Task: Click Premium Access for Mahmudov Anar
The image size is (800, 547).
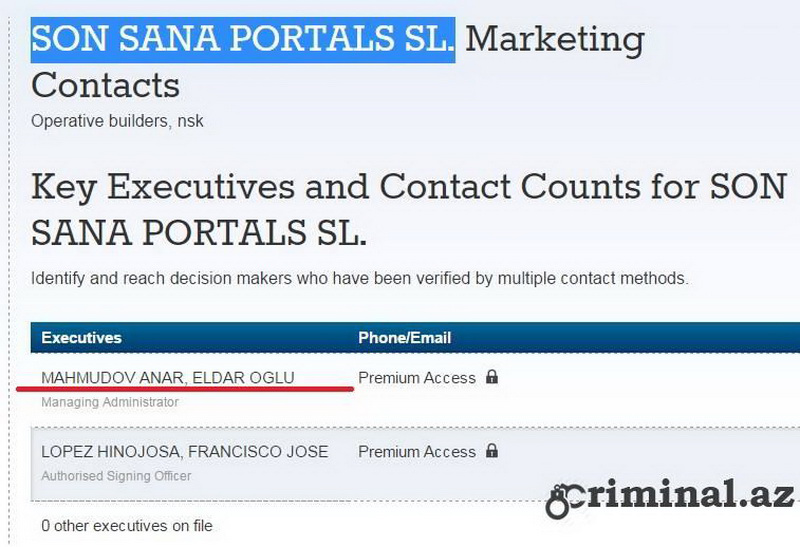Action: (x=417, y=378)
